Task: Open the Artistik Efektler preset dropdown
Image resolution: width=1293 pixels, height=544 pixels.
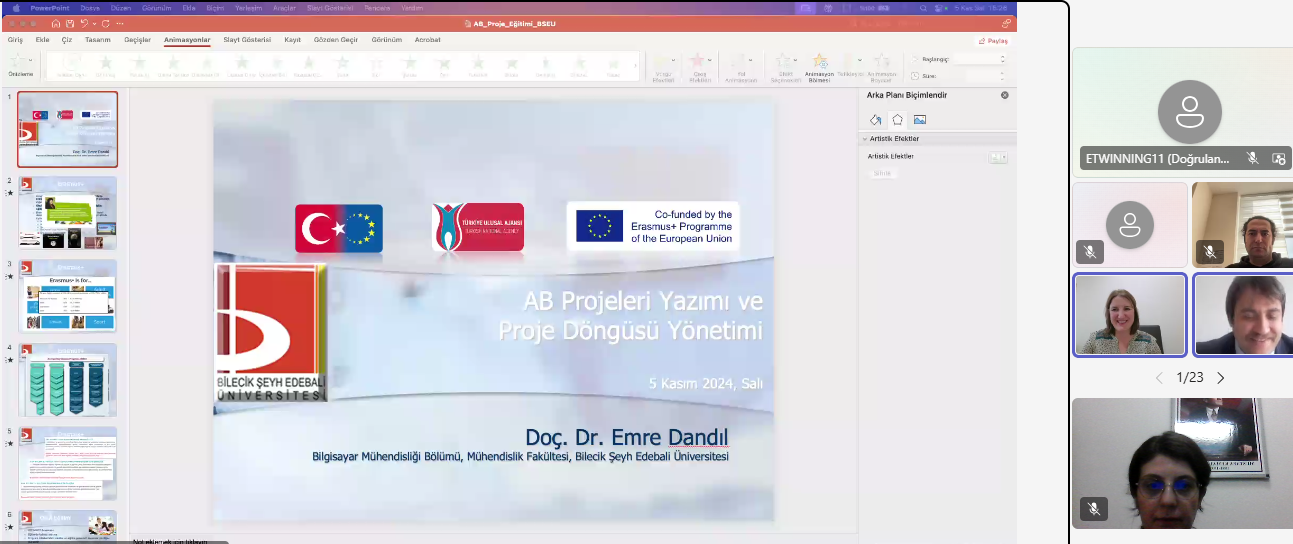Action: click(998, 157)
